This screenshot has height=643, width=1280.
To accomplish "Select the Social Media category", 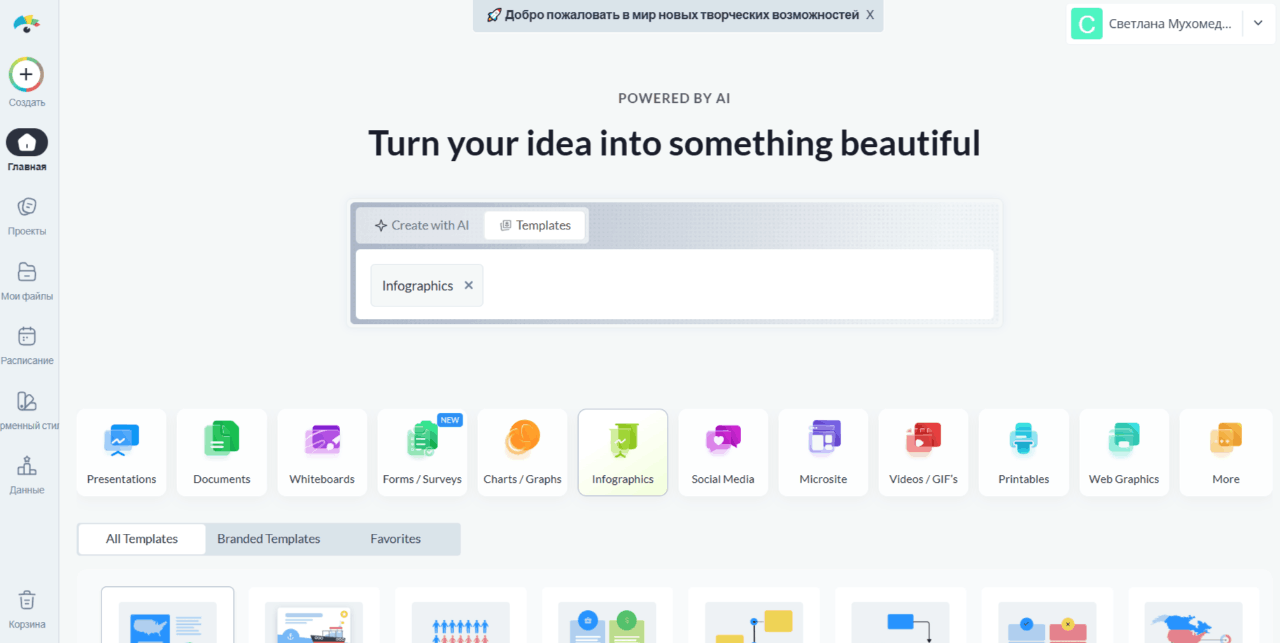I will click(x=723, y=452).
